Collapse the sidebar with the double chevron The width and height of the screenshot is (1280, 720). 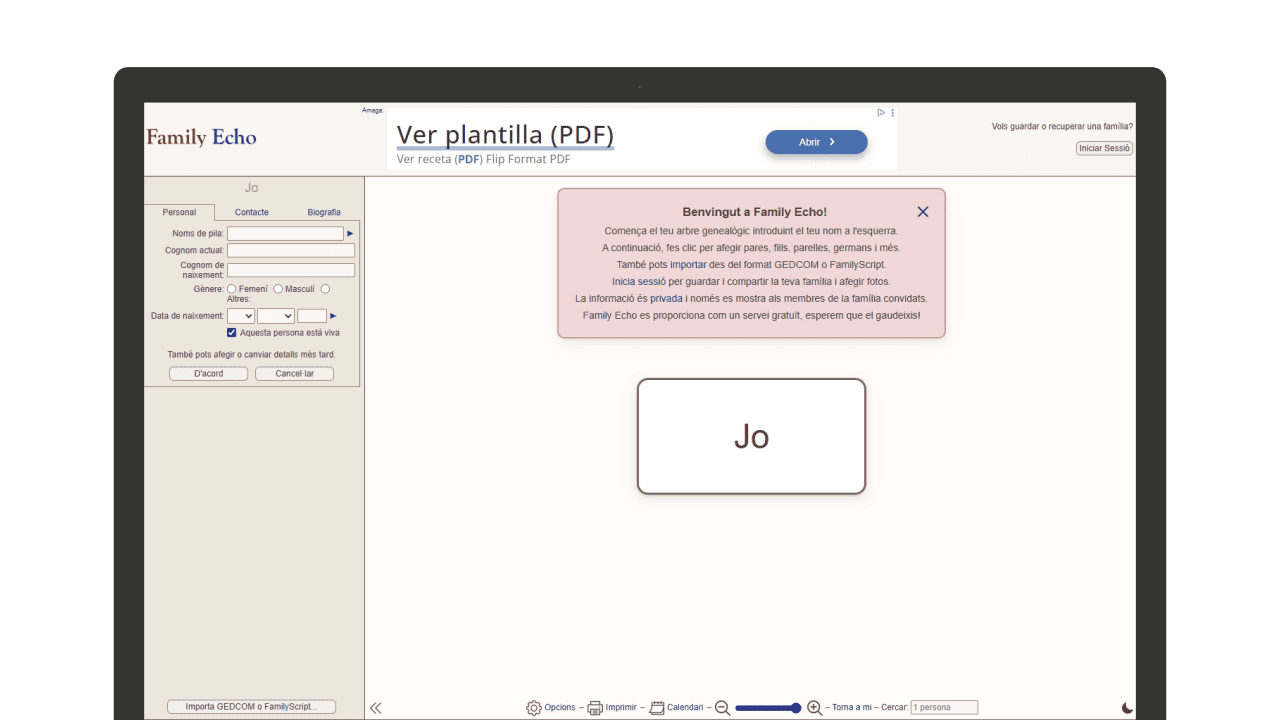click(375, 708)
